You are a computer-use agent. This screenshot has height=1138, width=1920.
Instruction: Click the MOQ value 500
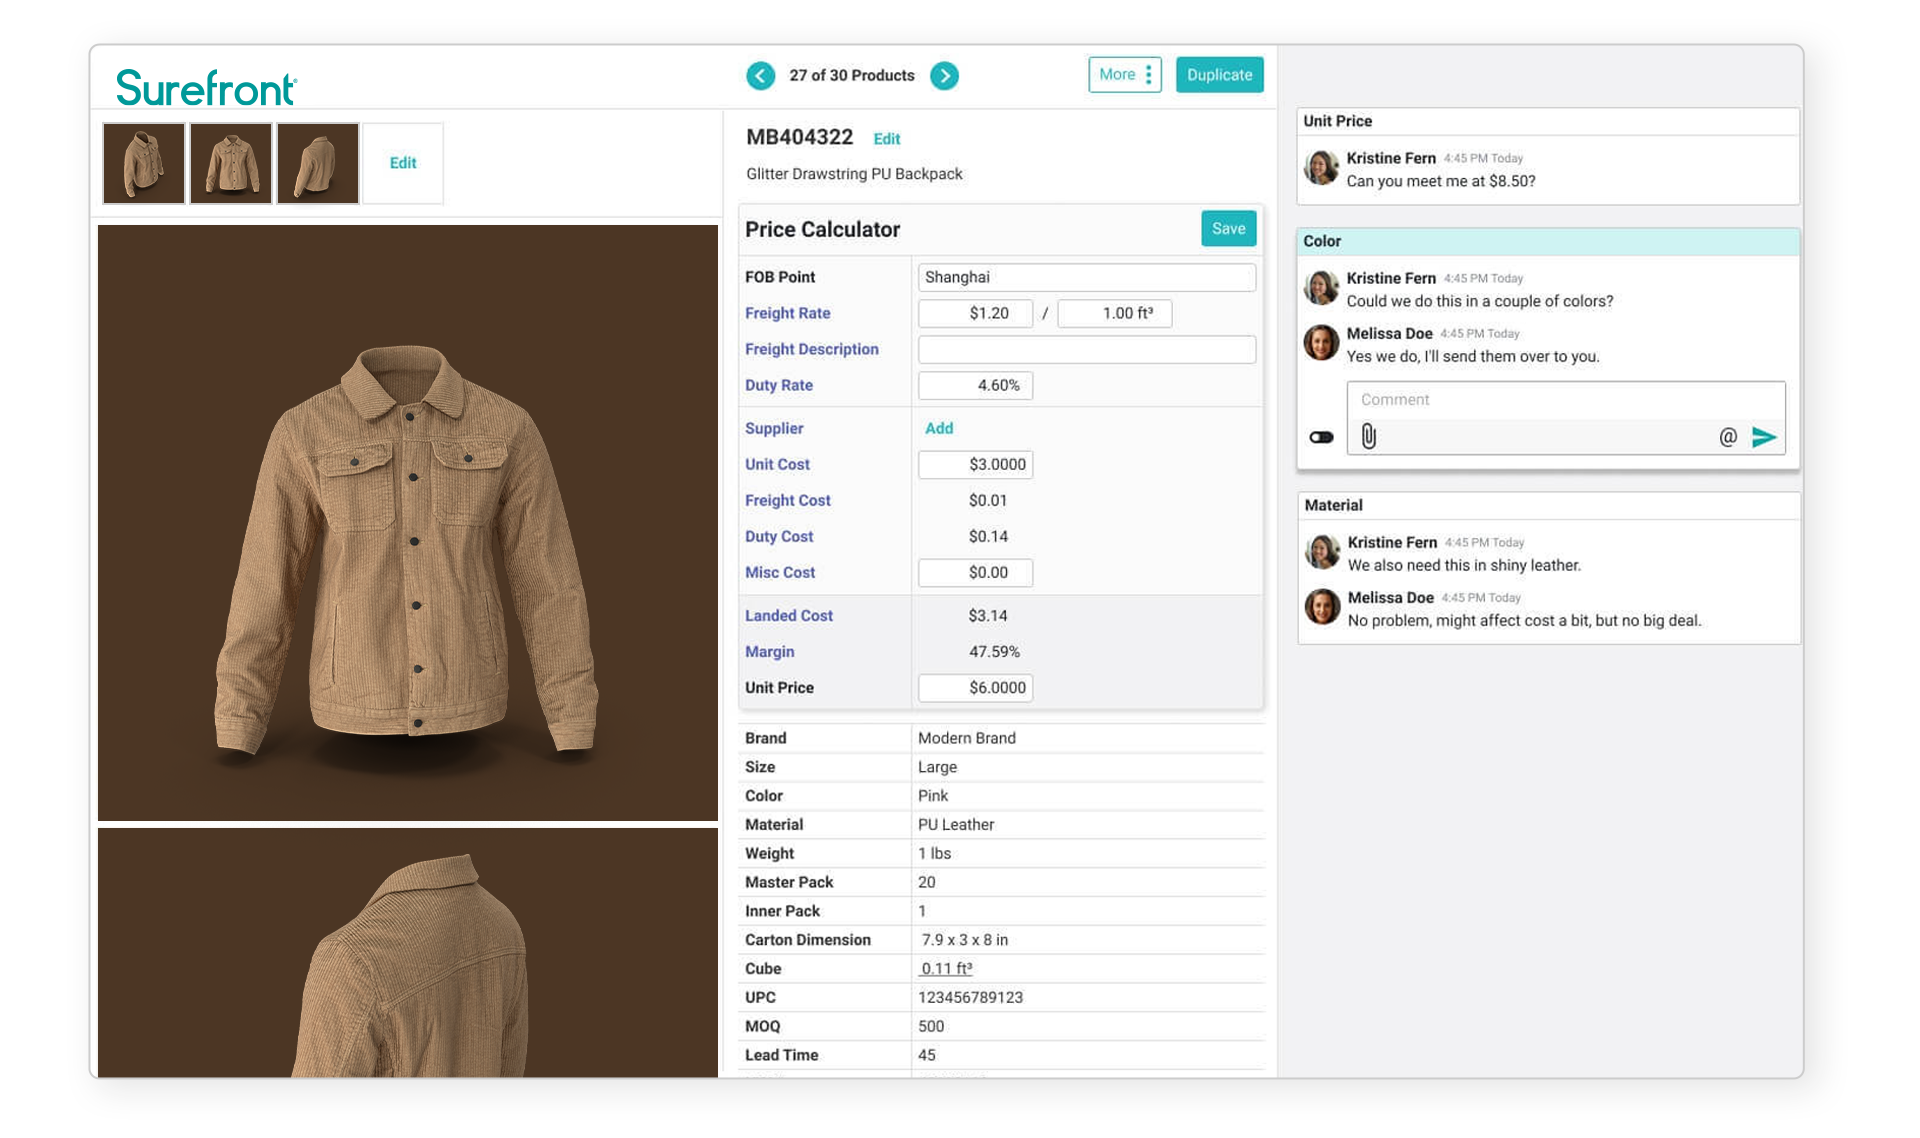coord(931,1026)
